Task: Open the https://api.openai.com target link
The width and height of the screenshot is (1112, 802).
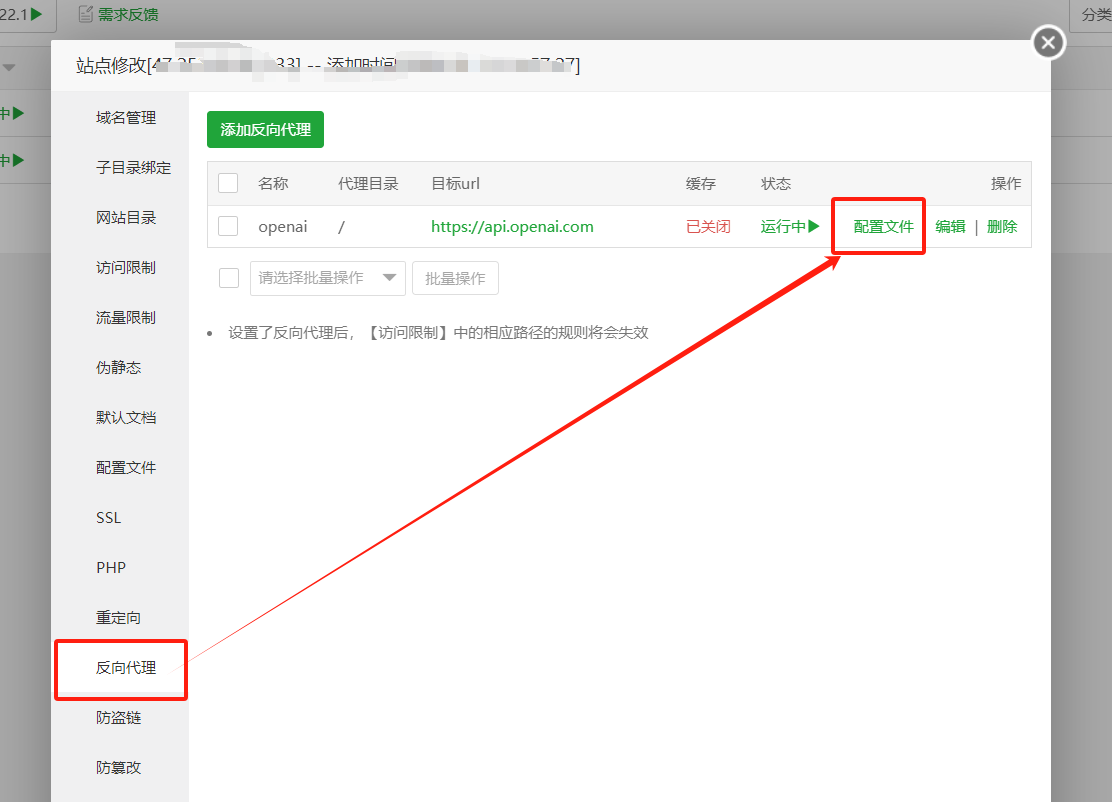Action: [x=512, y=227]
